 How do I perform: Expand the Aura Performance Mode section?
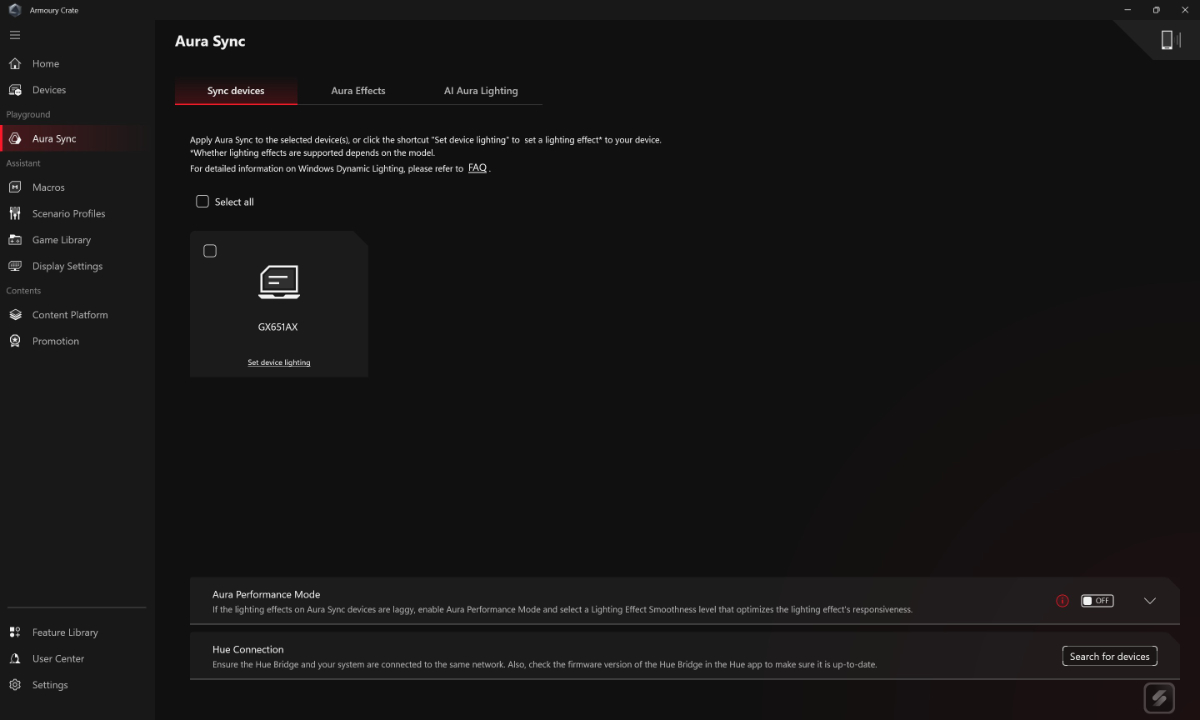[x=1150, y=601]
